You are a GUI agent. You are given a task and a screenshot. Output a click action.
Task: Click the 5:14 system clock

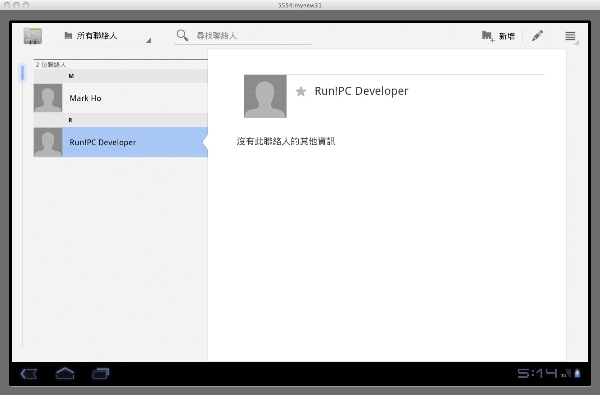pos(537,373)
